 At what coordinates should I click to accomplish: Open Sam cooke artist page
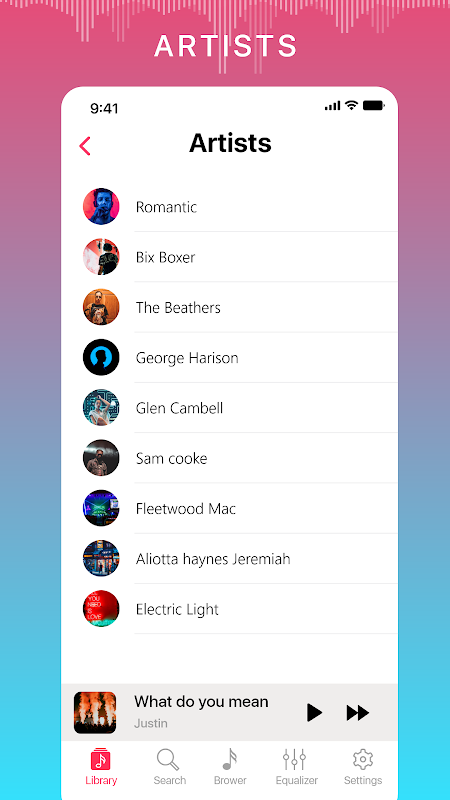pos(240,458)
